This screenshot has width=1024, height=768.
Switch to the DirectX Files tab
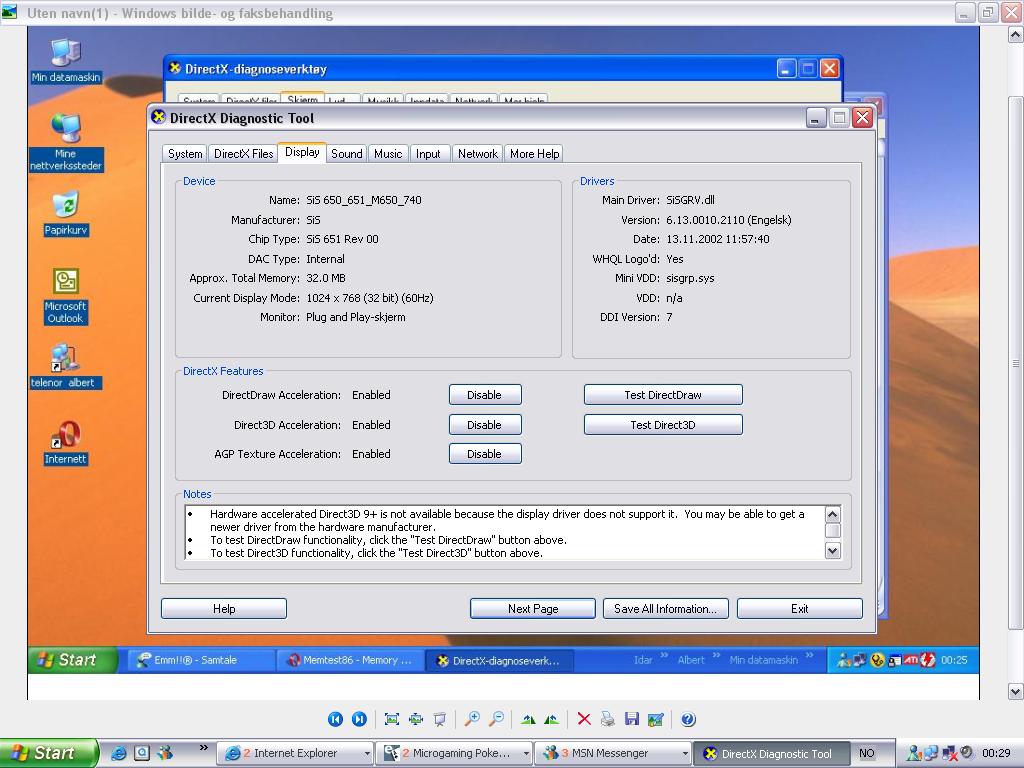(244, 153)
